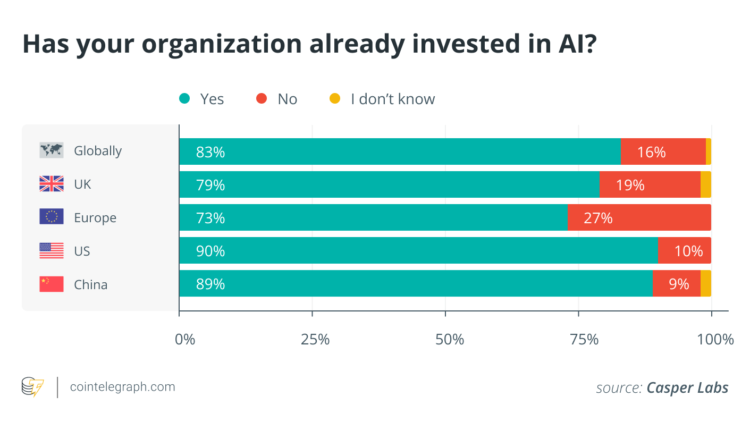Click the Casper Labs source text

(x=687, y=387)
